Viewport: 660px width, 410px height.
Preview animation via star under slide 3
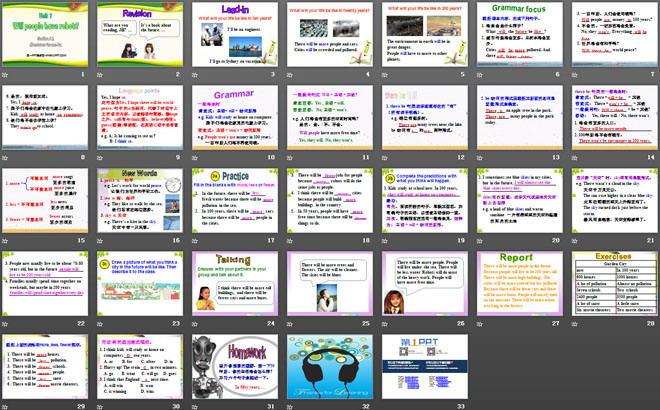(x=195, y=75)
